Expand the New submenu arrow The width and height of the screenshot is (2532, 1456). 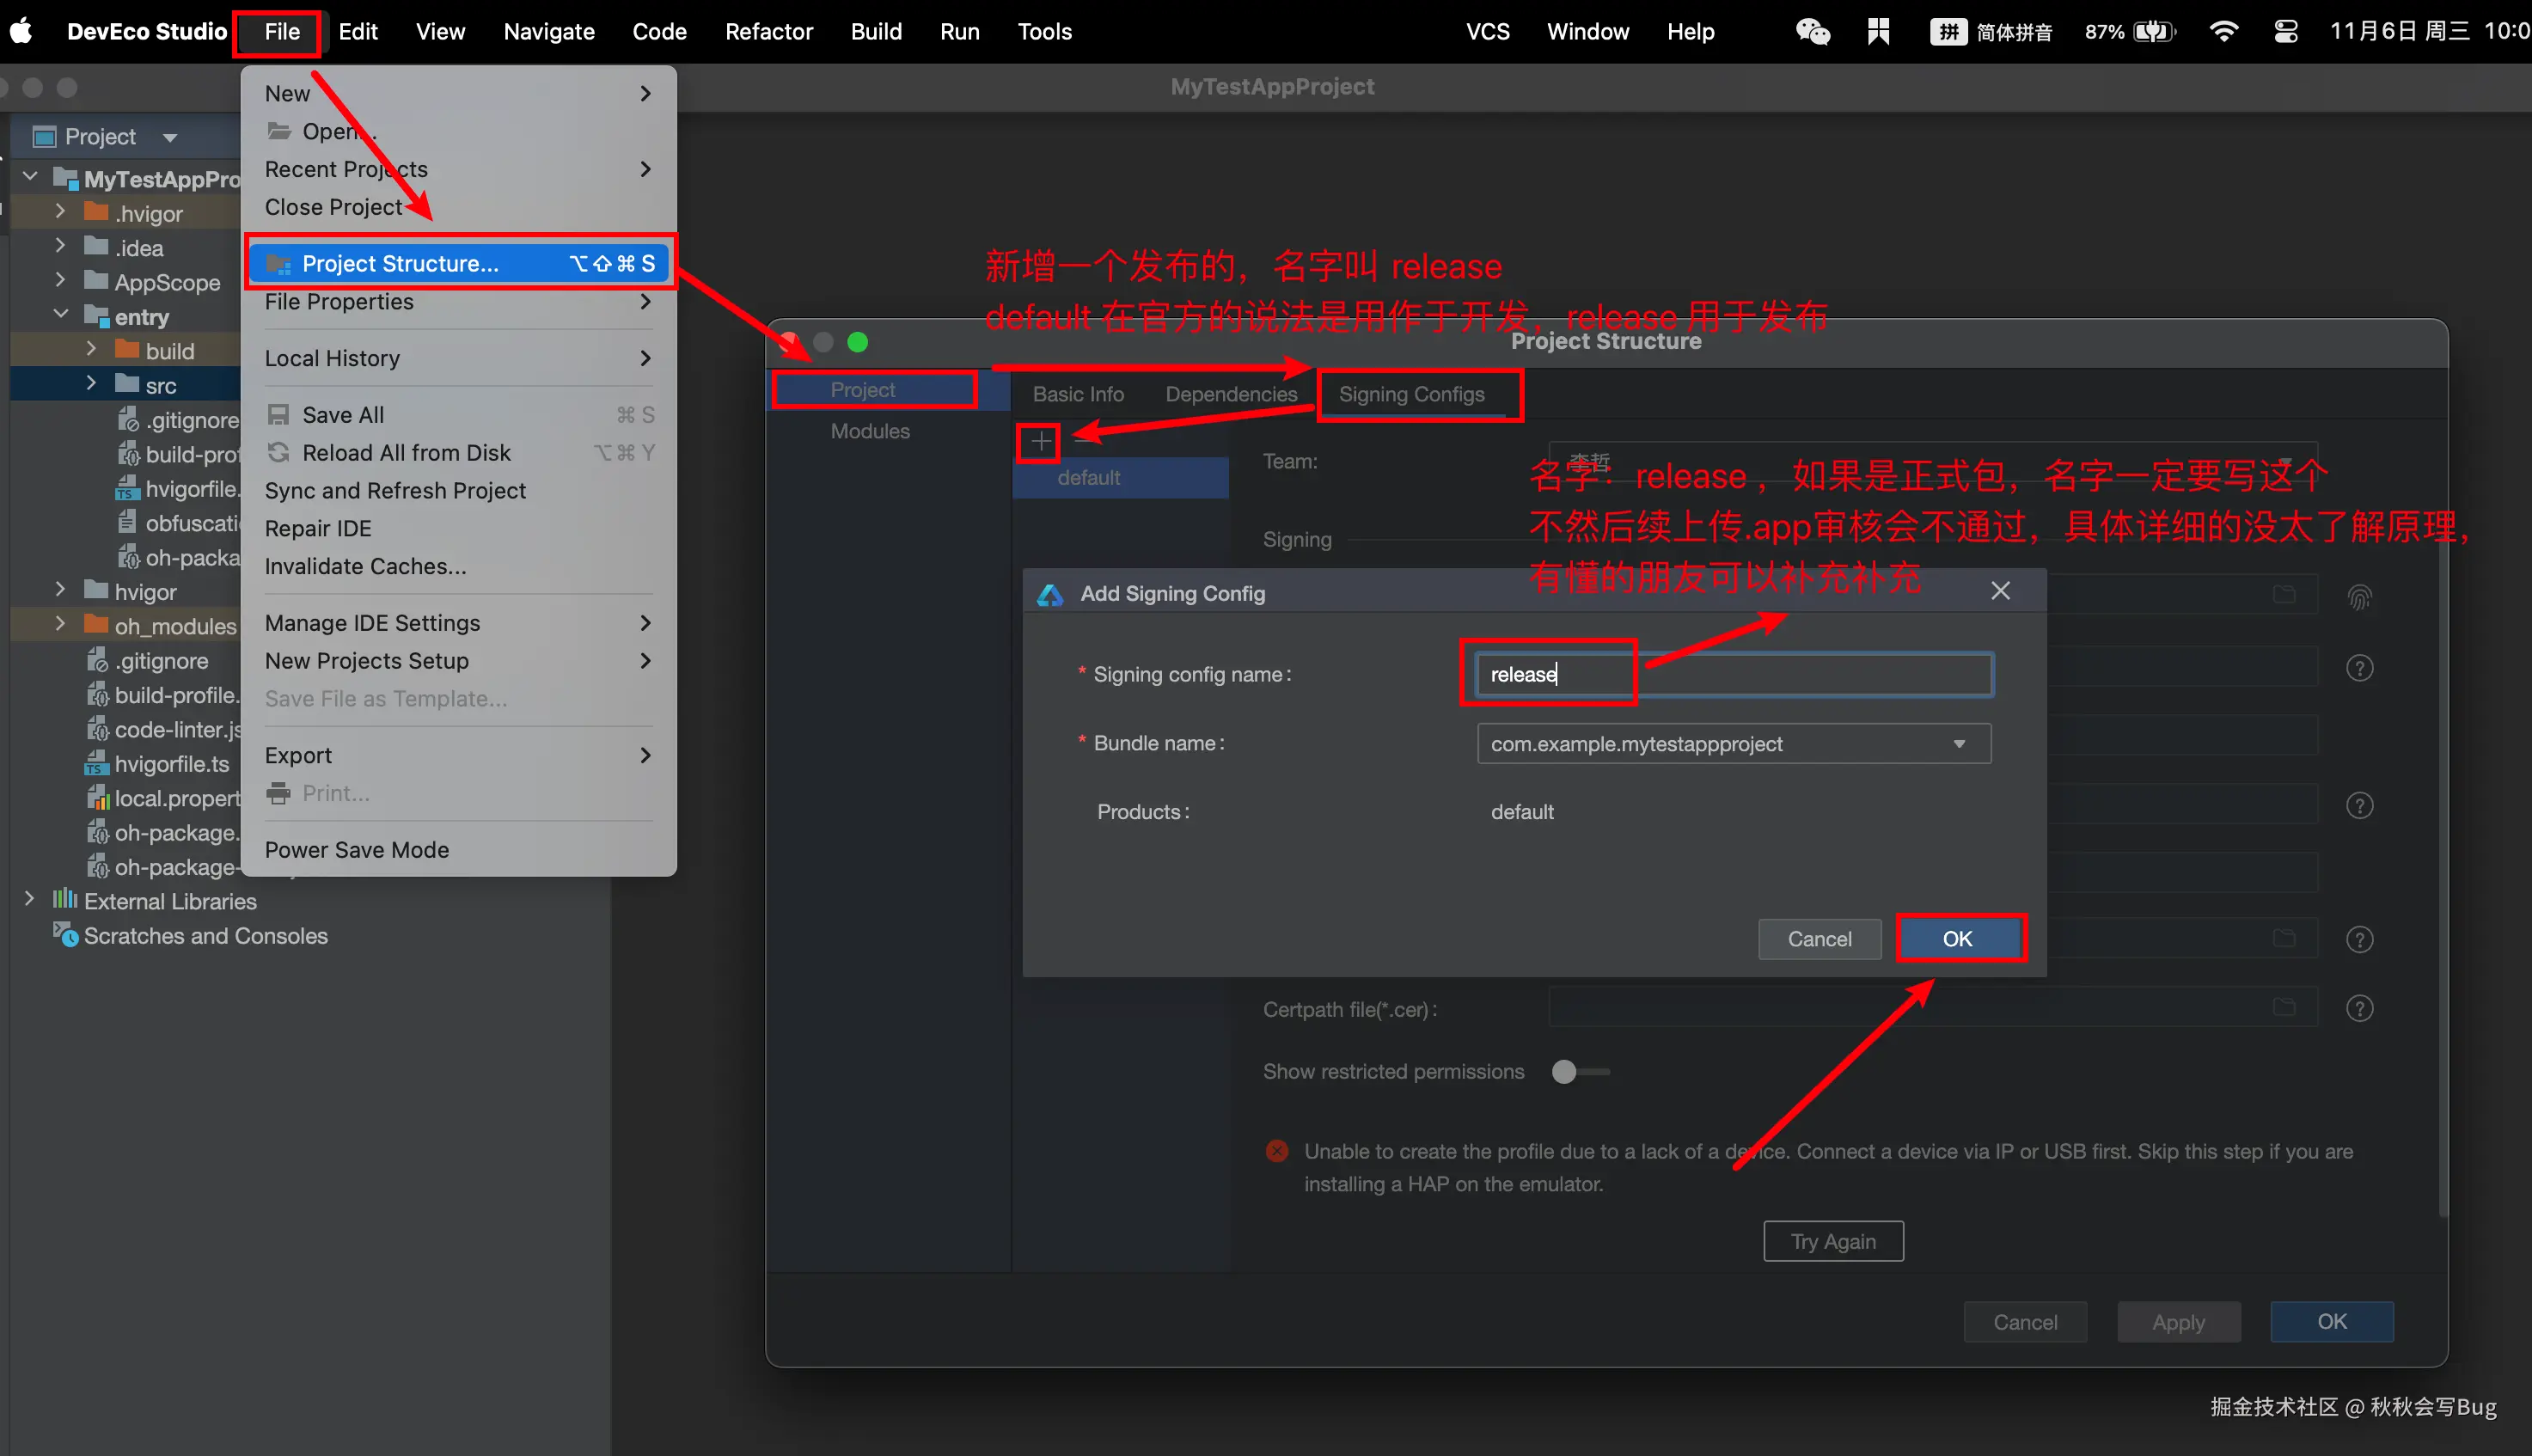tap(645, 93)
